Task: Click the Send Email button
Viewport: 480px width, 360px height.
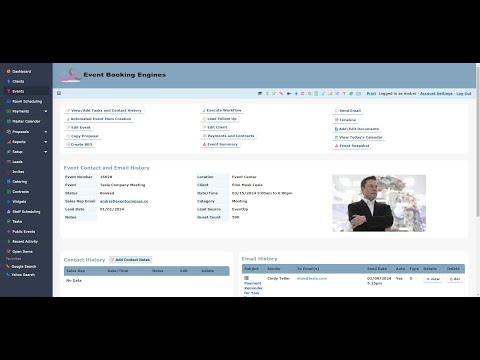Action: [348, 111]
